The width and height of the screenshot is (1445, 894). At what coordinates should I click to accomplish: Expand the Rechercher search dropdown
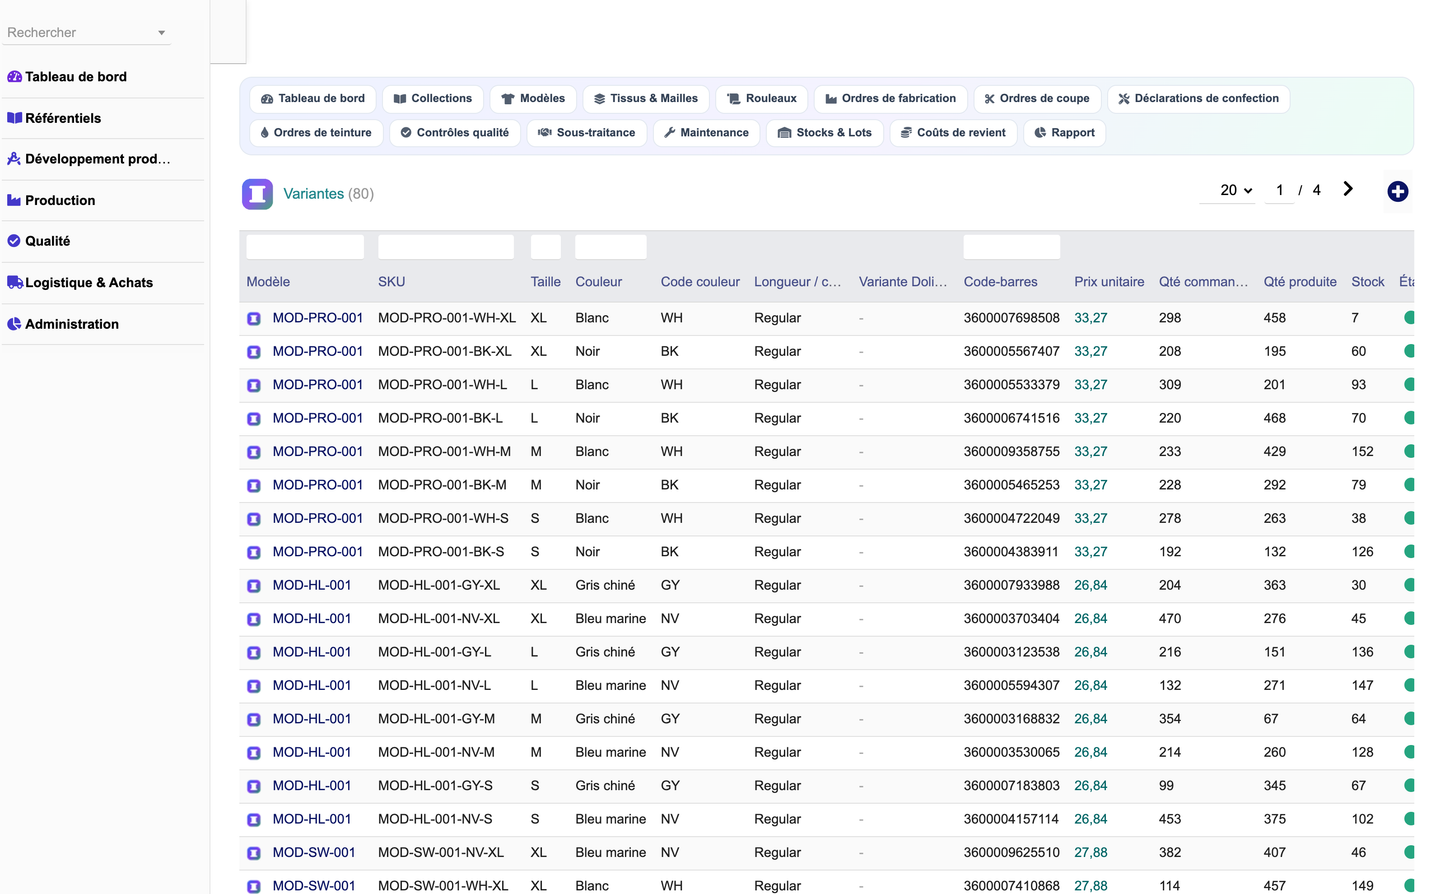tap(161, 33)
